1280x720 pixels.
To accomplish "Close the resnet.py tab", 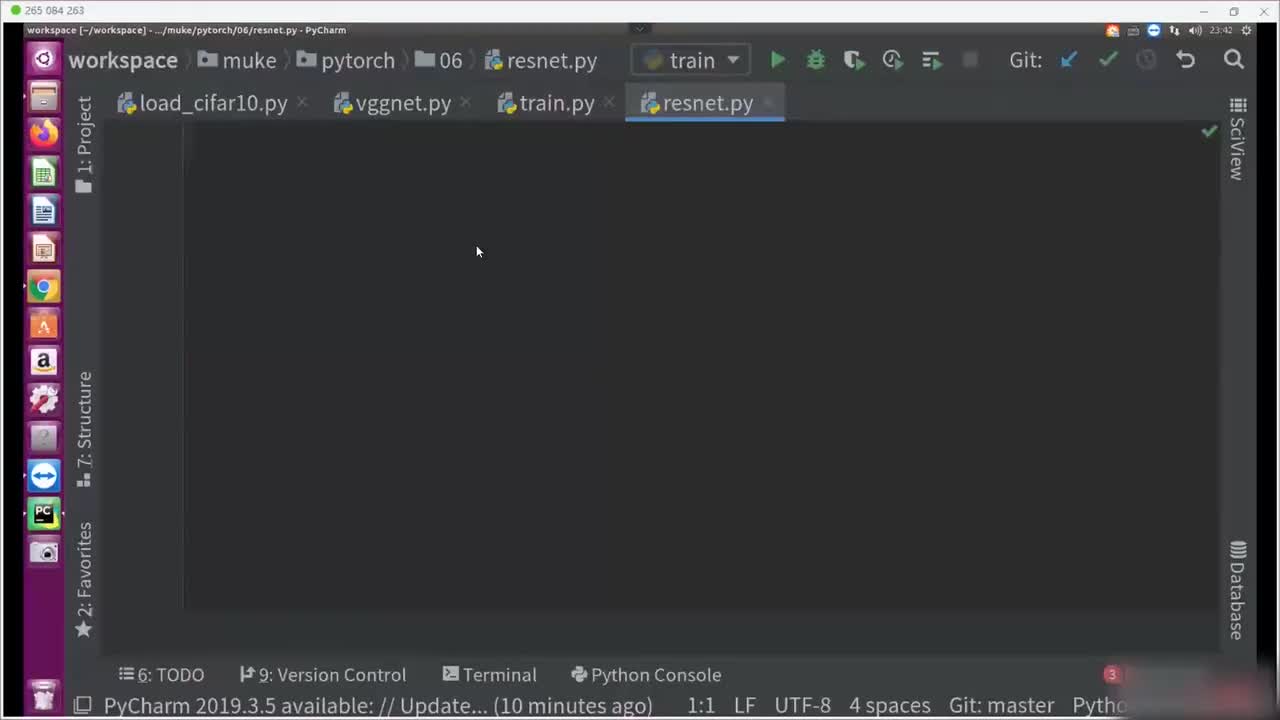I will click(x=768, y=103).
